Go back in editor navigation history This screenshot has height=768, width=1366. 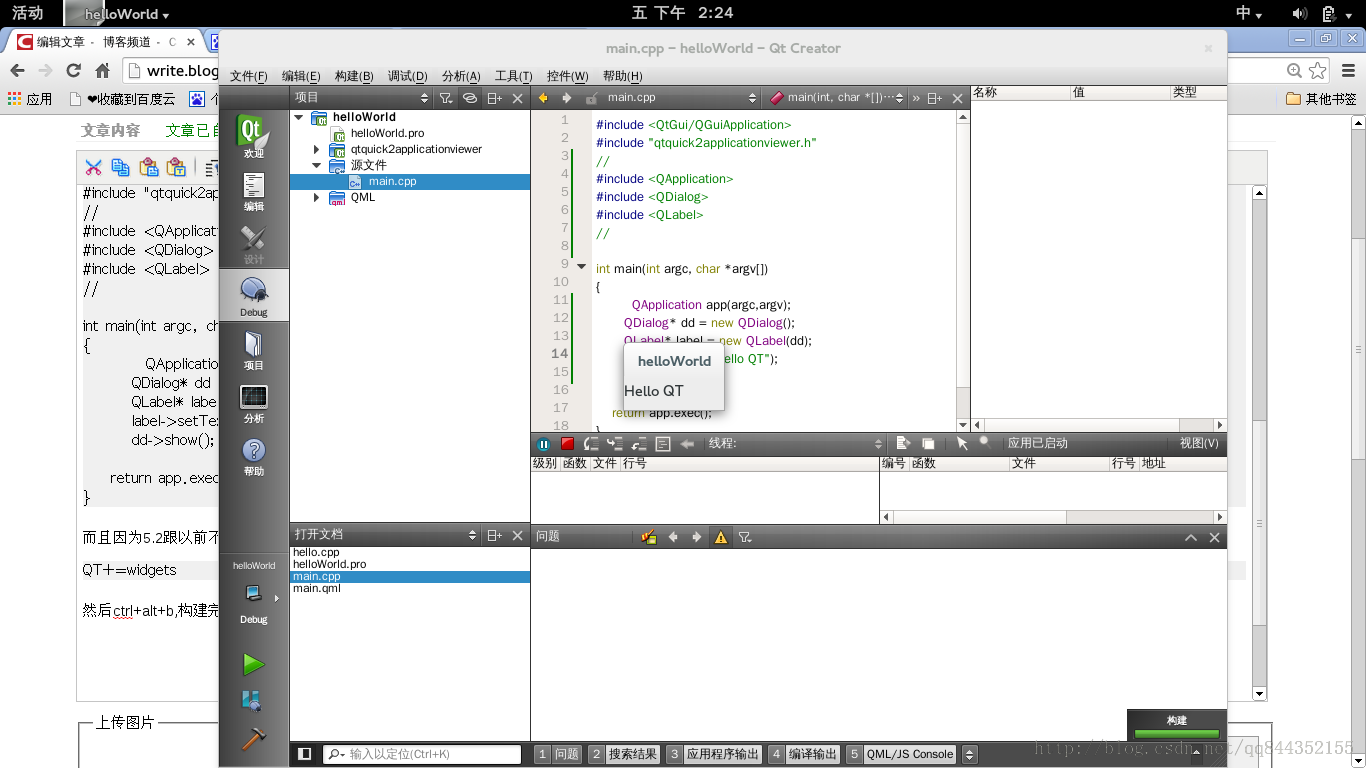tap(544, 98)
